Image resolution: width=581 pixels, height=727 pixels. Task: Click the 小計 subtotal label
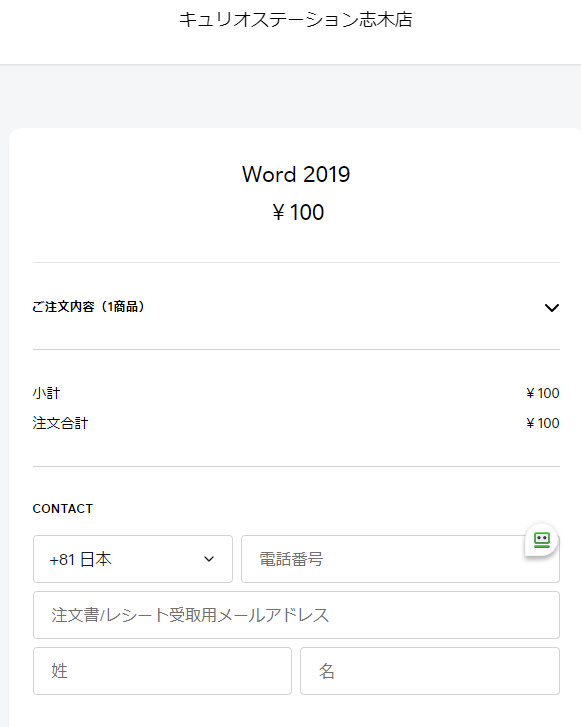click(x=46, y=393)
